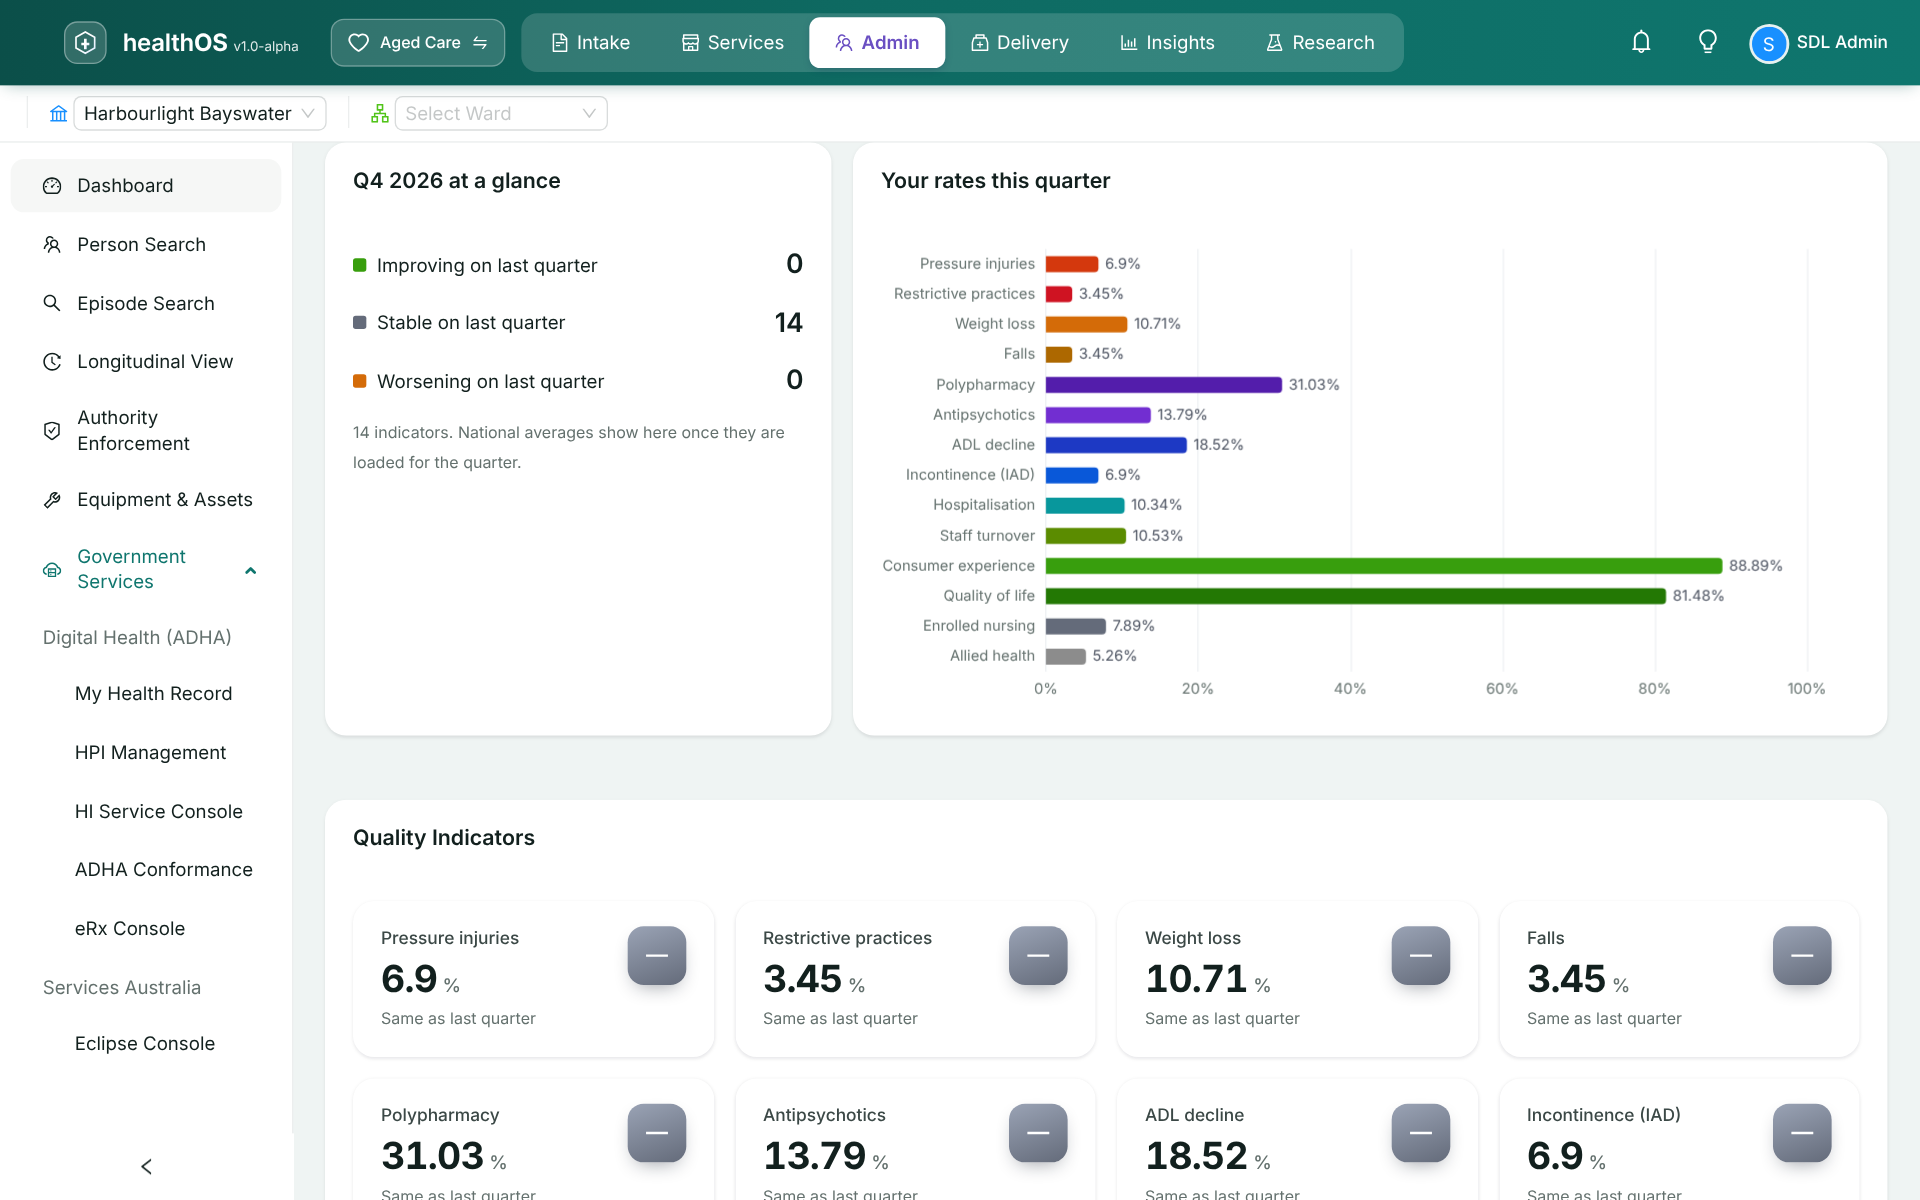This screenshot has height=1200, width=1920.
Task: Open Person Search in the sidebar
Action: (x=146, y=245)
